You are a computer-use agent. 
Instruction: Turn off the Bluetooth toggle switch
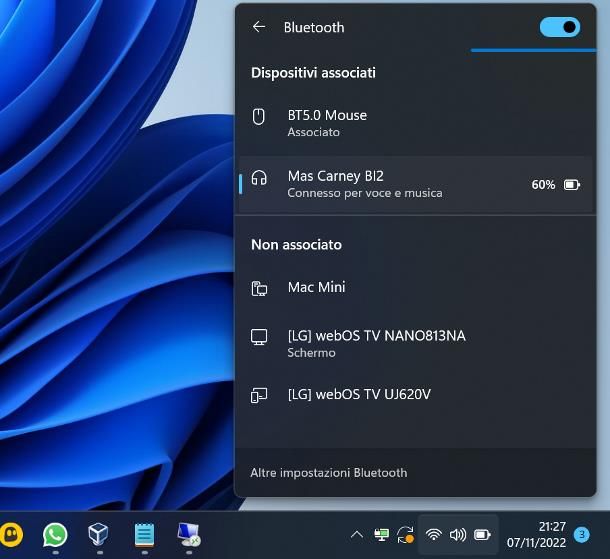[559, 27]
